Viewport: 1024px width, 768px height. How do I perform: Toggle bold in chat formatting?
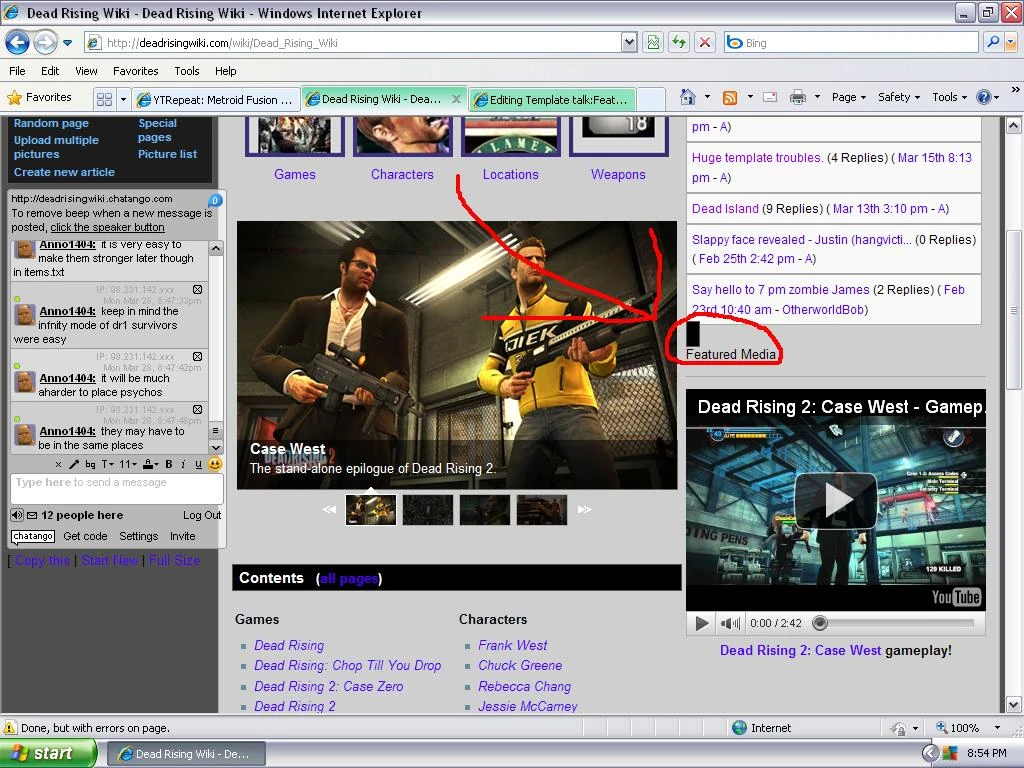pyautogui.click(x=168, y=464)
